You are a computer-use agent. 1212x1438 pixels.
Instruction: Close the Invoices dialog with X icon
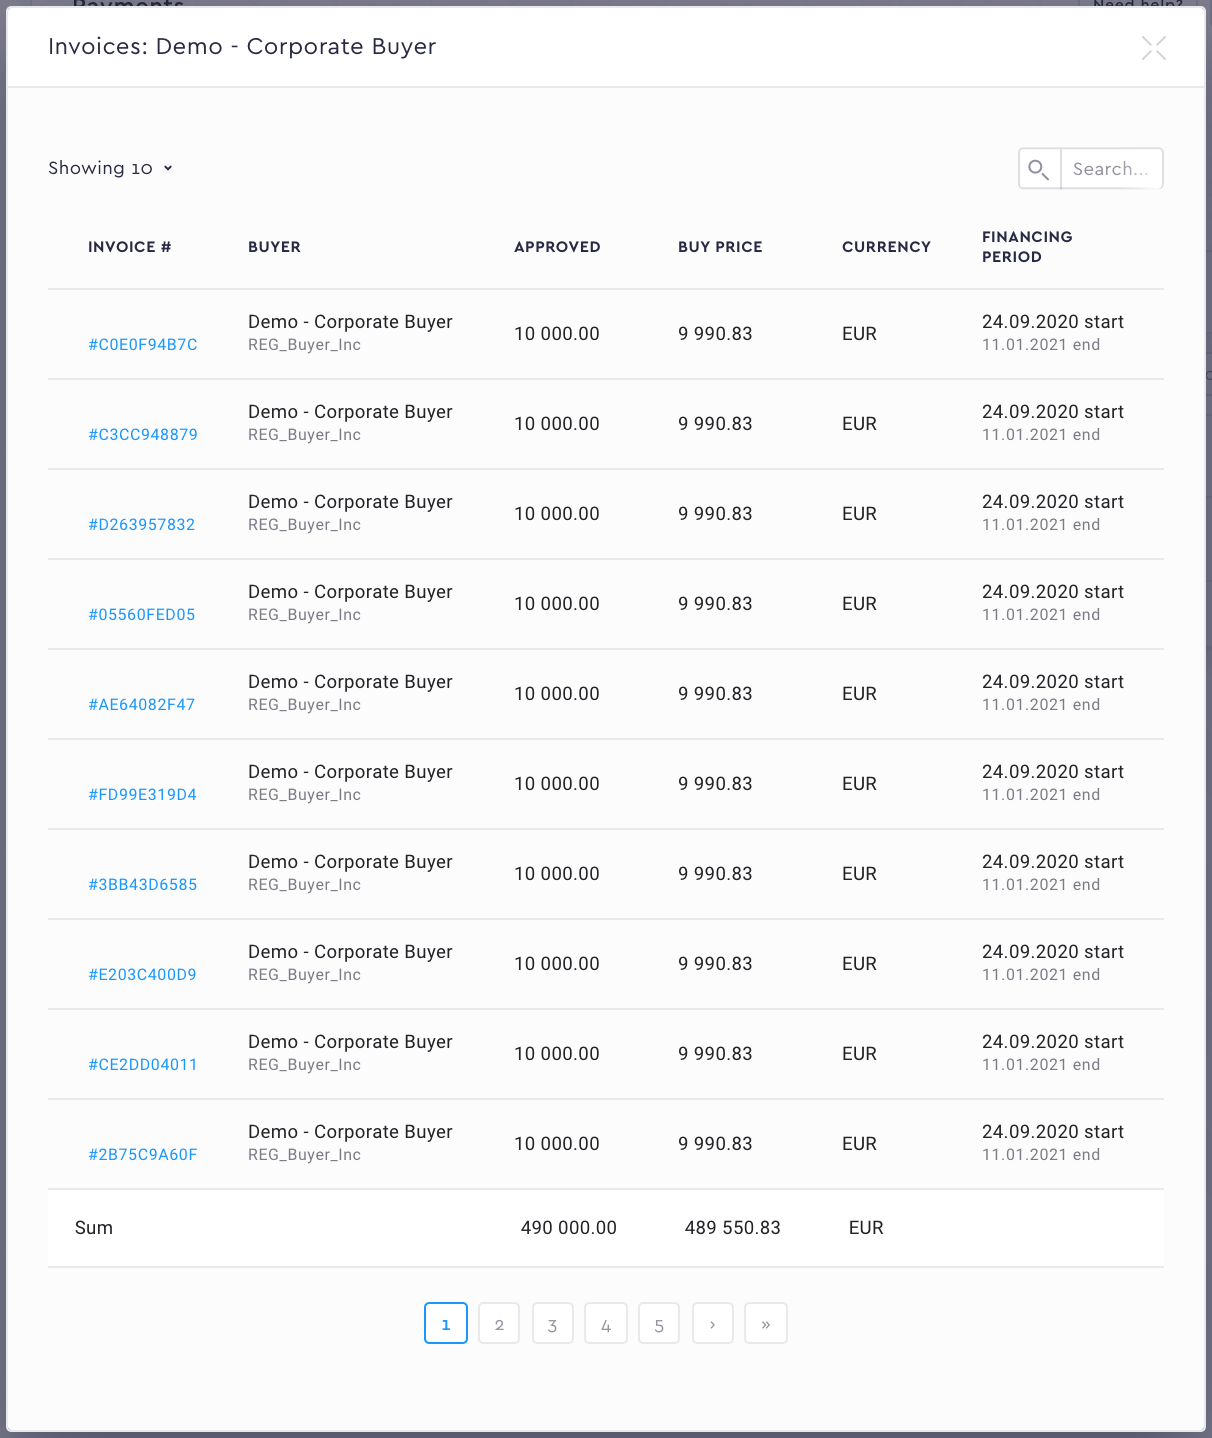[1154, 48]
